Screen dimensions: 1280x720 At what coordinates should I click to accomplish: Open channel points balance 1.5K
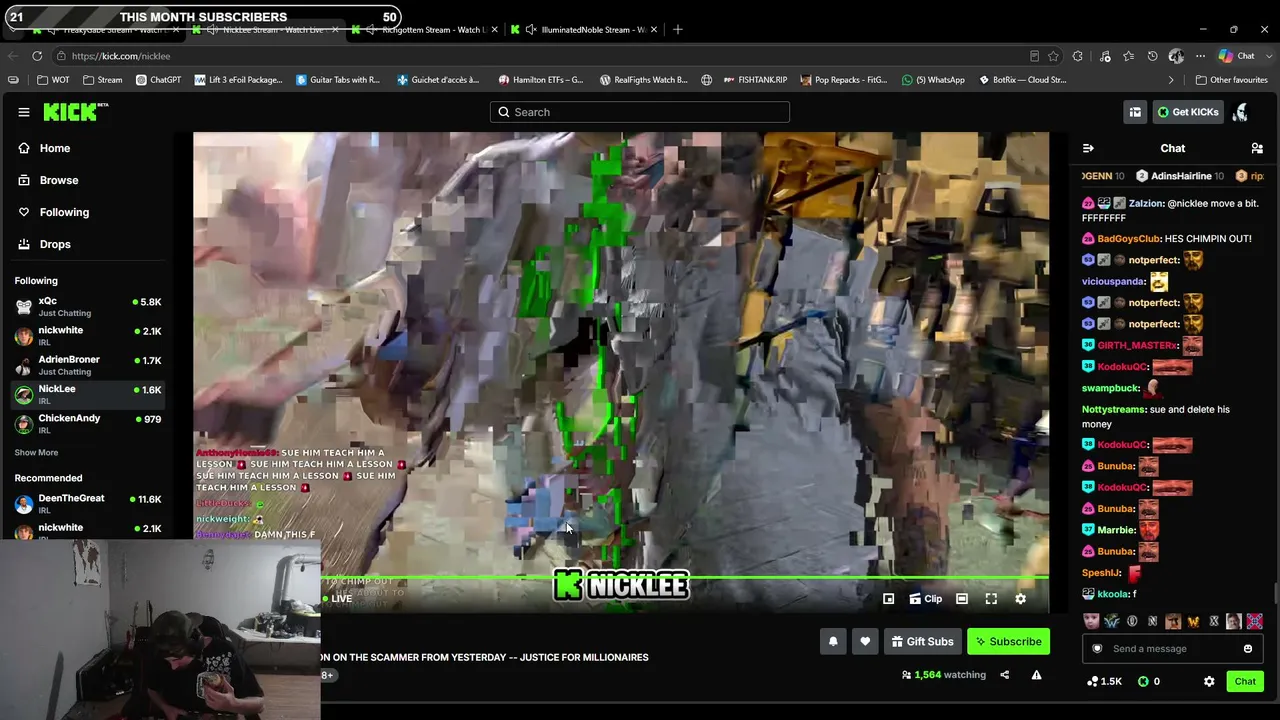1104,681
